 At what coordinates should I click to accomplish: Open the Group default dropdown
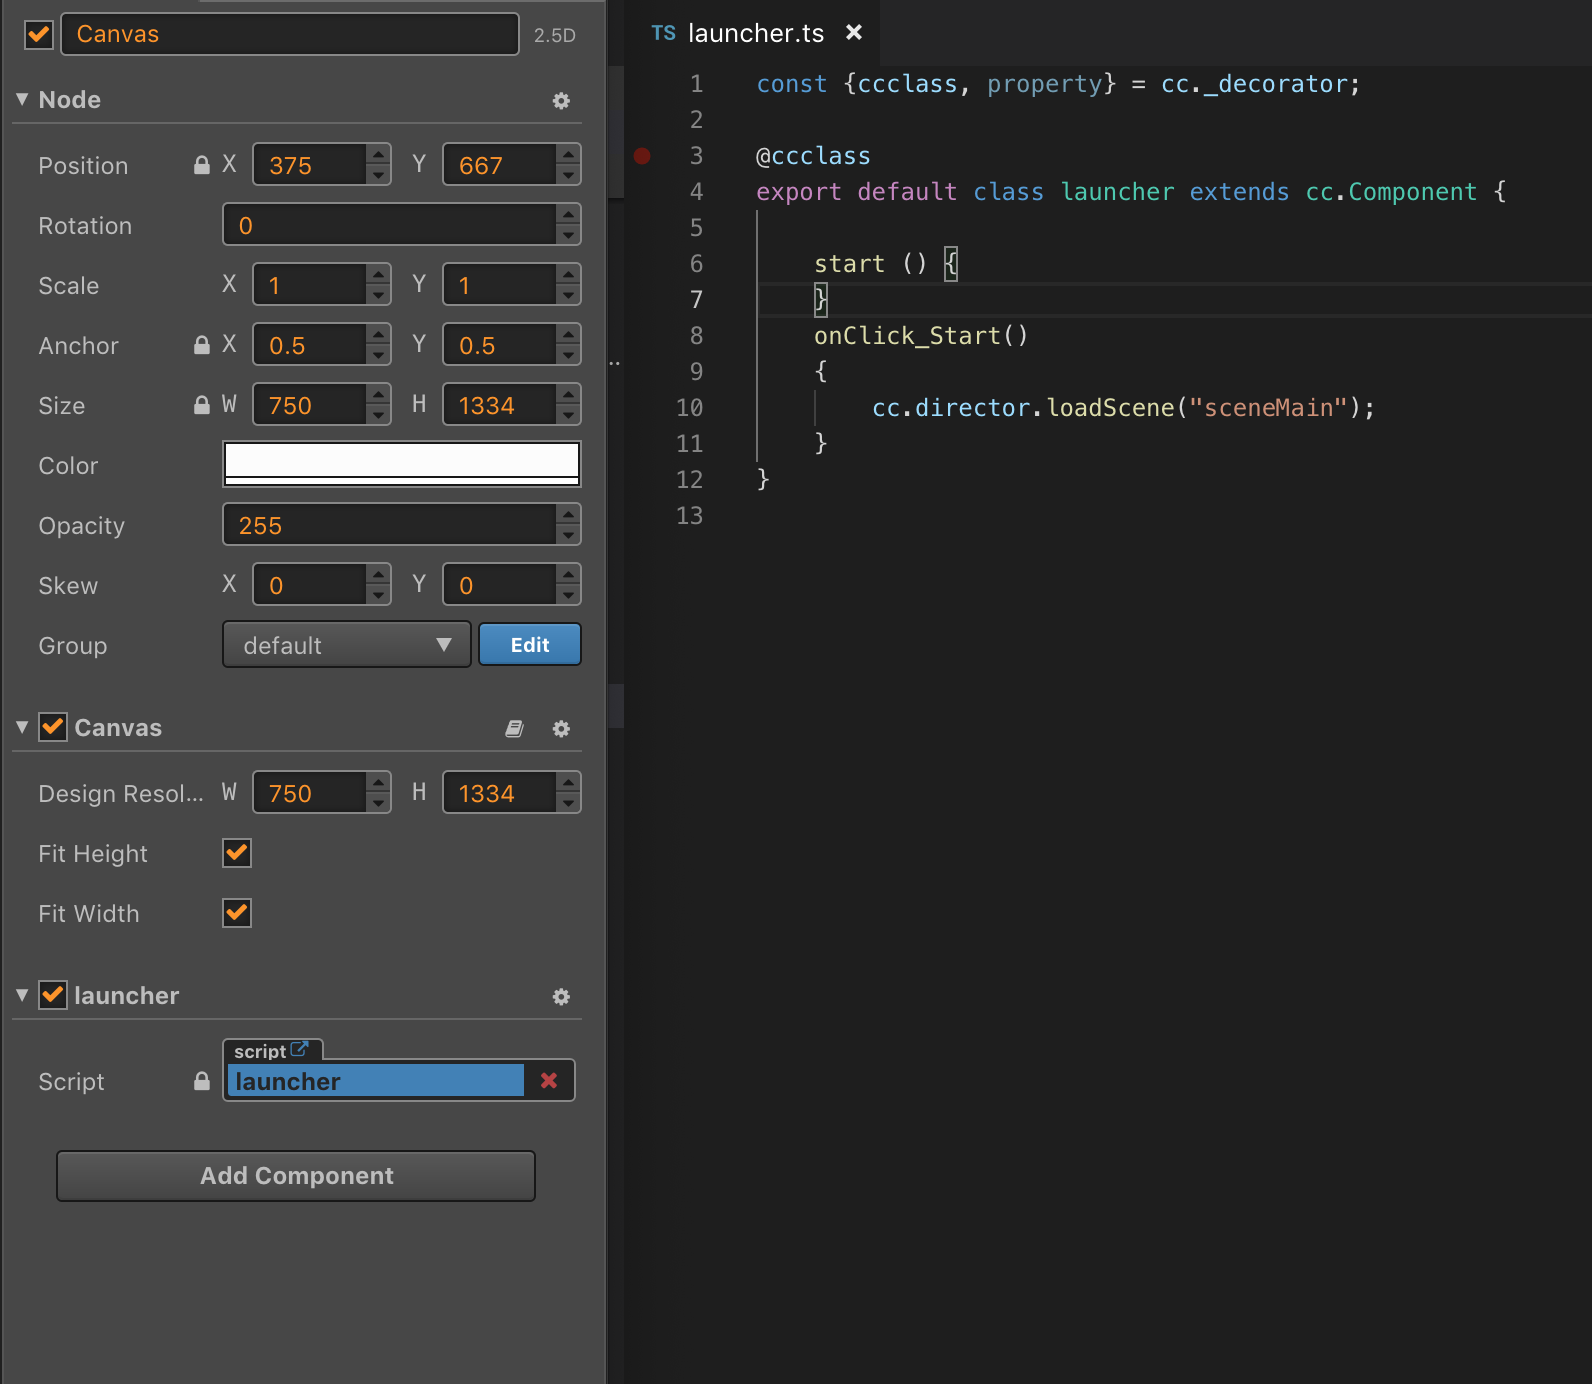click(x=346, y=645)
